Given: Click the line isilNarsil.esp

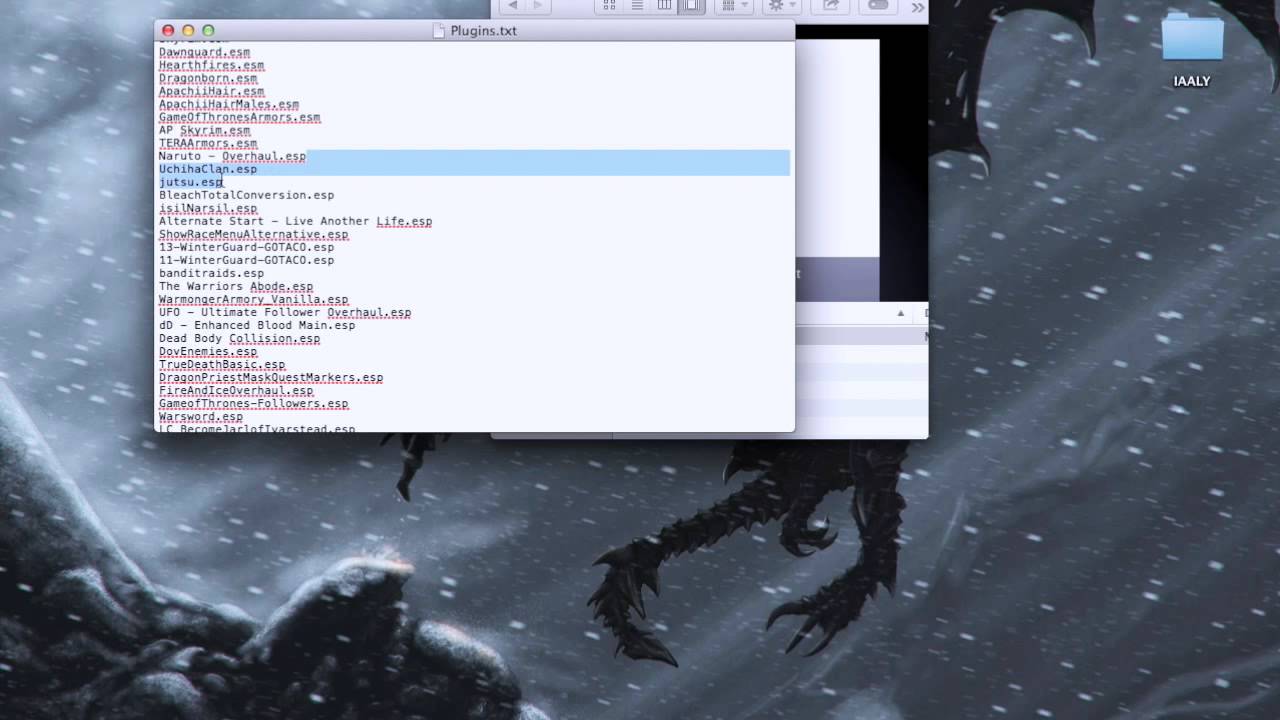Looking at the screenshot, I should click(207, 208).
